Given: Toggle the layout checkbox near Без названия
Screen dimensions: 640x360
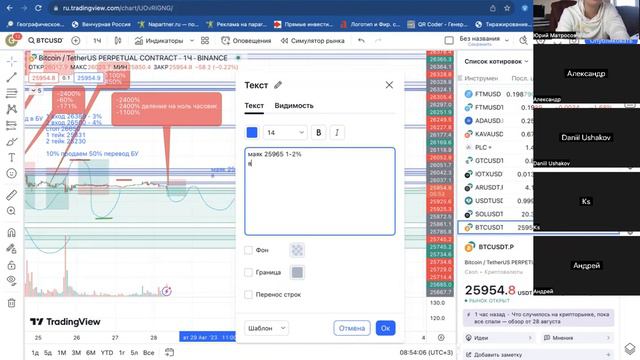Looking at the screenshot, I should 449,40.
